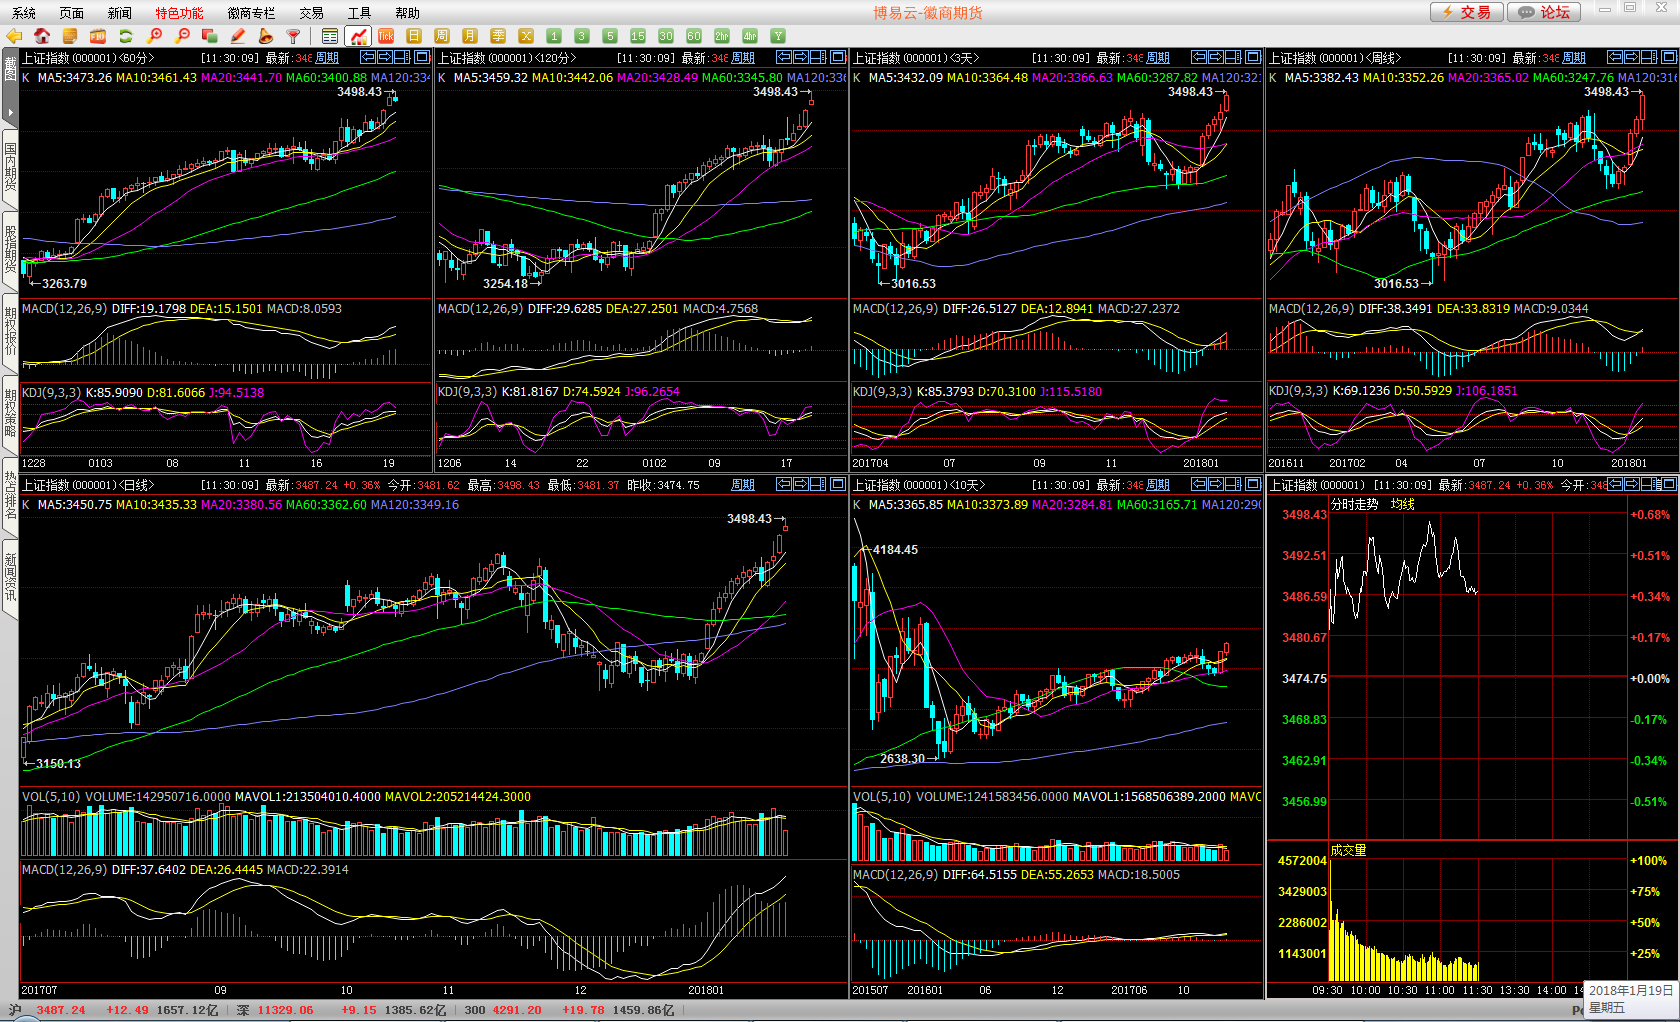This screenshot has width=1680, height=1022.
Task: Click 成交量 label in intraday pane
Action: point(1348,850)
